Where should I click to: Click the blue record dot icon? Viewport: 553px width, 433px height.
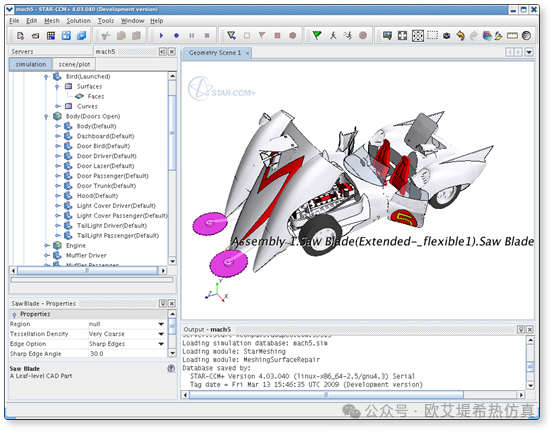(x=176, y=36)
